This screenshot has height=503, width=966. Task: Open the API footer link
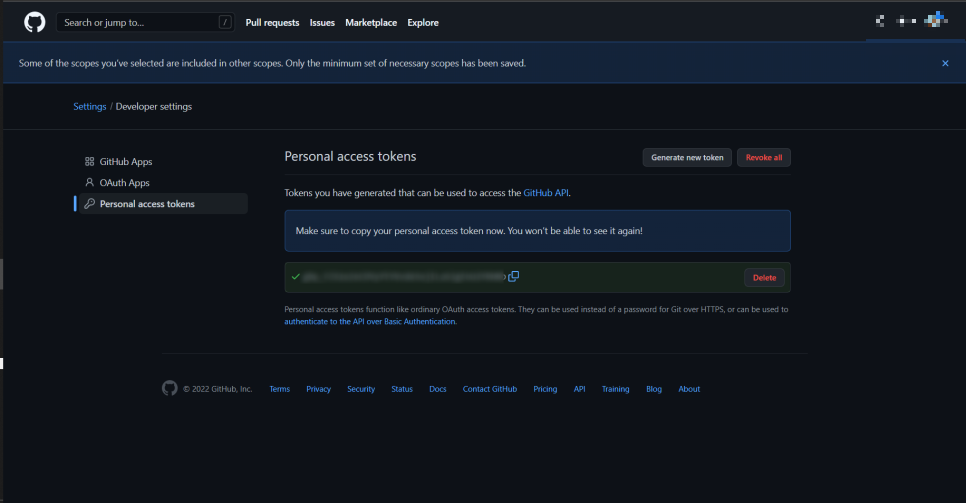point(579,389)
